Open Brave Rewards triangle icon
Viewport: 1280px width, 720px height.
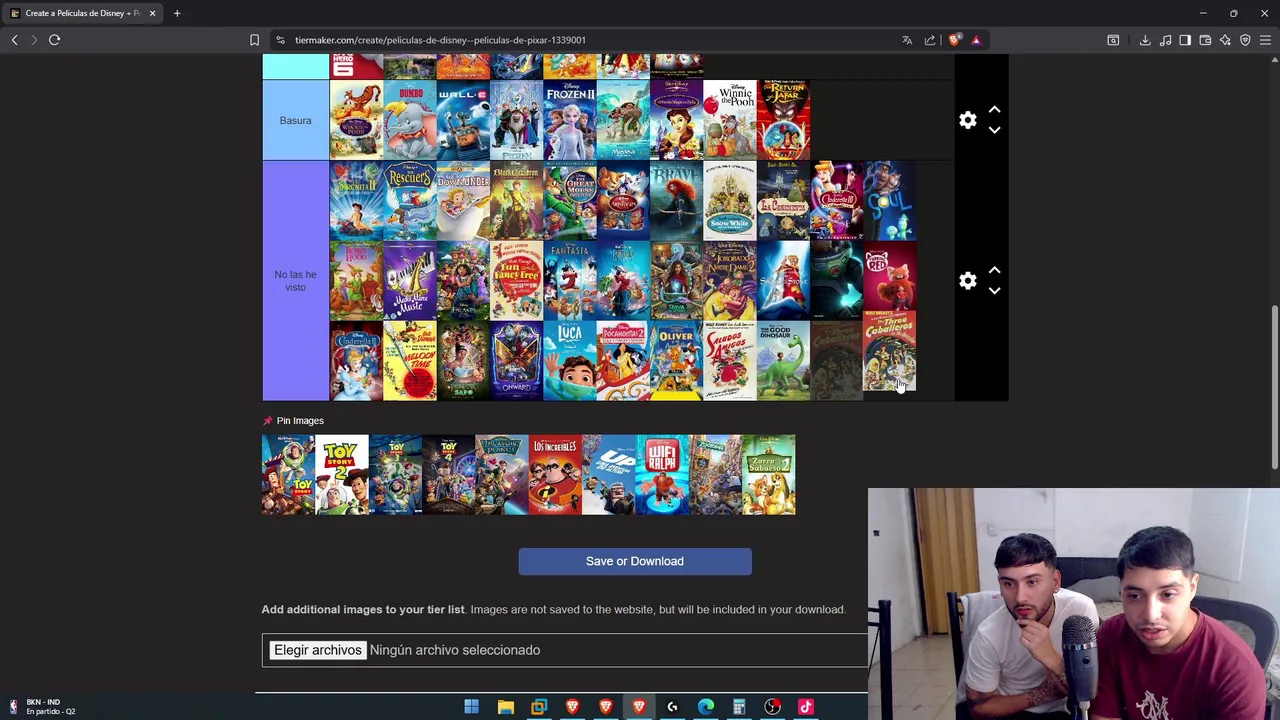coord(976,40)
